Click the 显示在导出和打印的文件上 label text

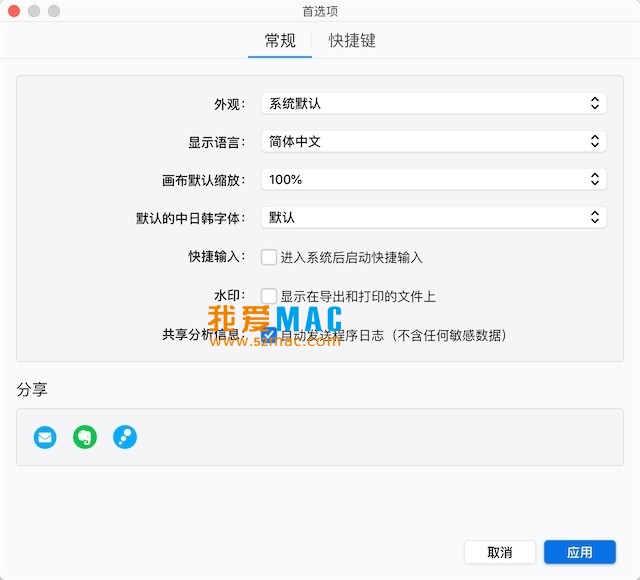357,297
